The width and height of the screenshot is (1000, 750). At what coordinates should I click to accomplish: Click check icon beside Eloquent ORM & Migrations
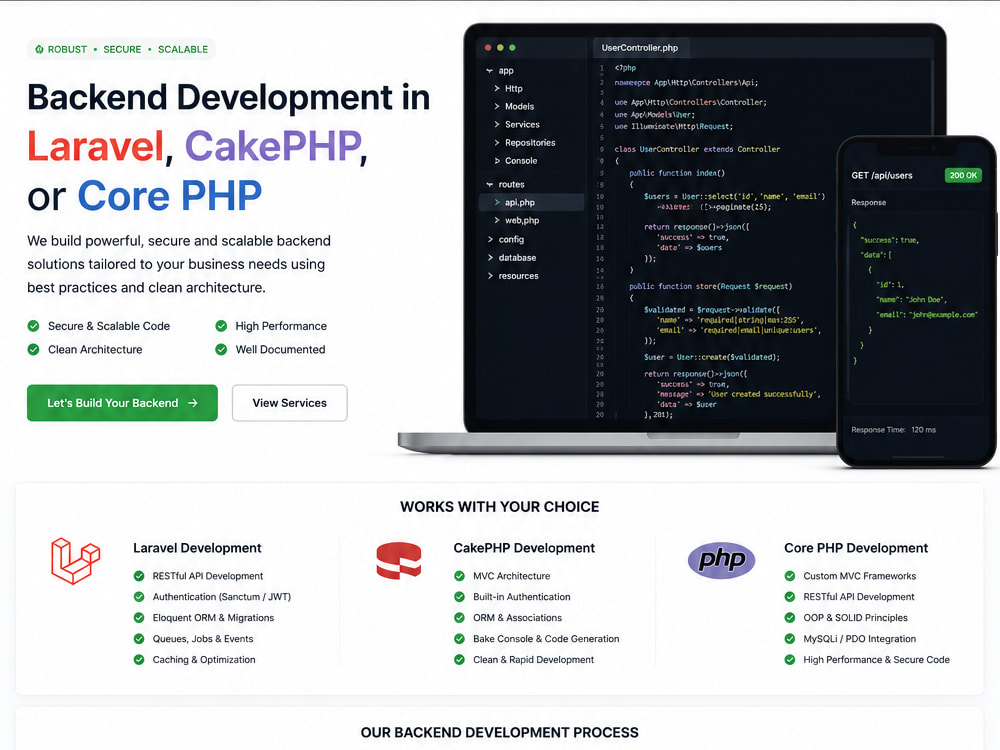coord(139,618)
